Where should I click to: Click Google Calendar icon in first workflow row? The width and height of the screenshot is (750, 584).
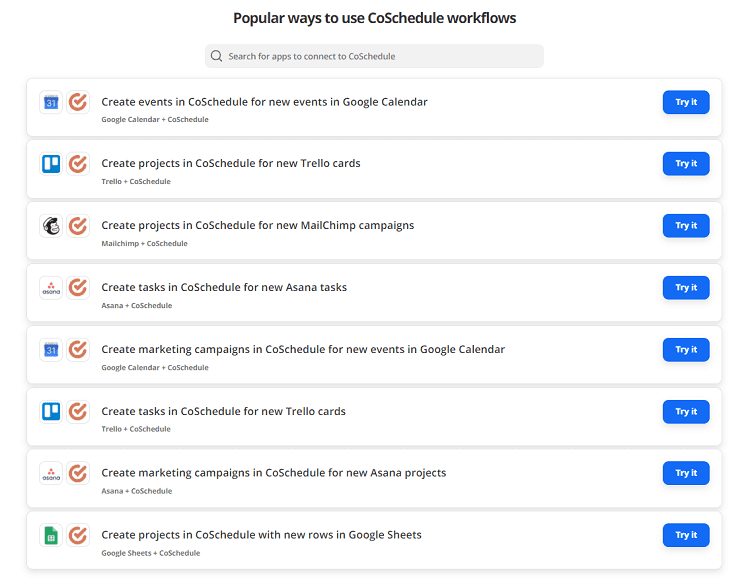(51, 102)
